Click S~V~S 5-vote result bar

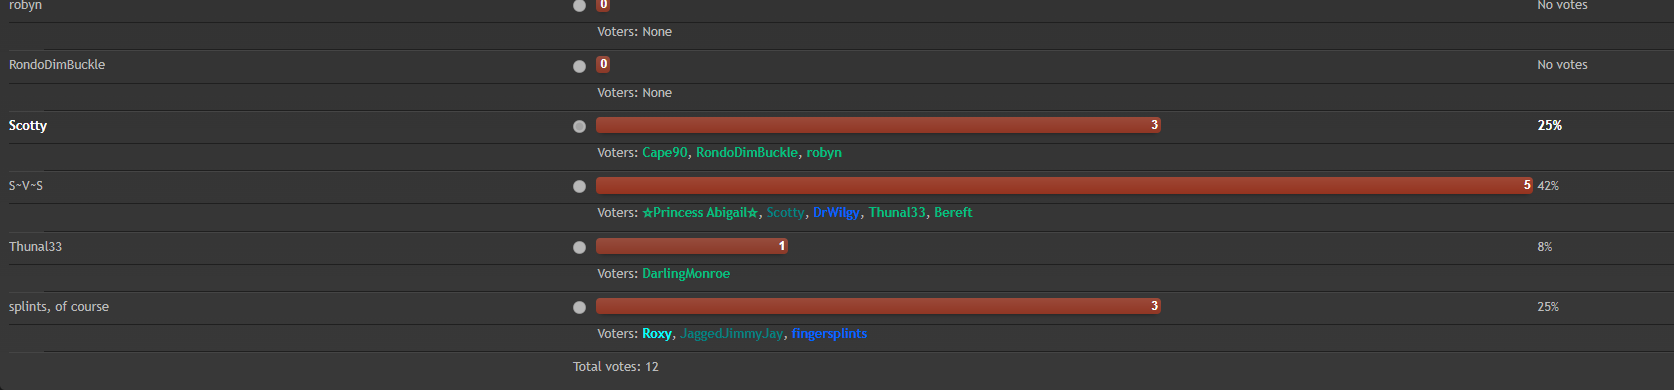(x=1064, y=185)
